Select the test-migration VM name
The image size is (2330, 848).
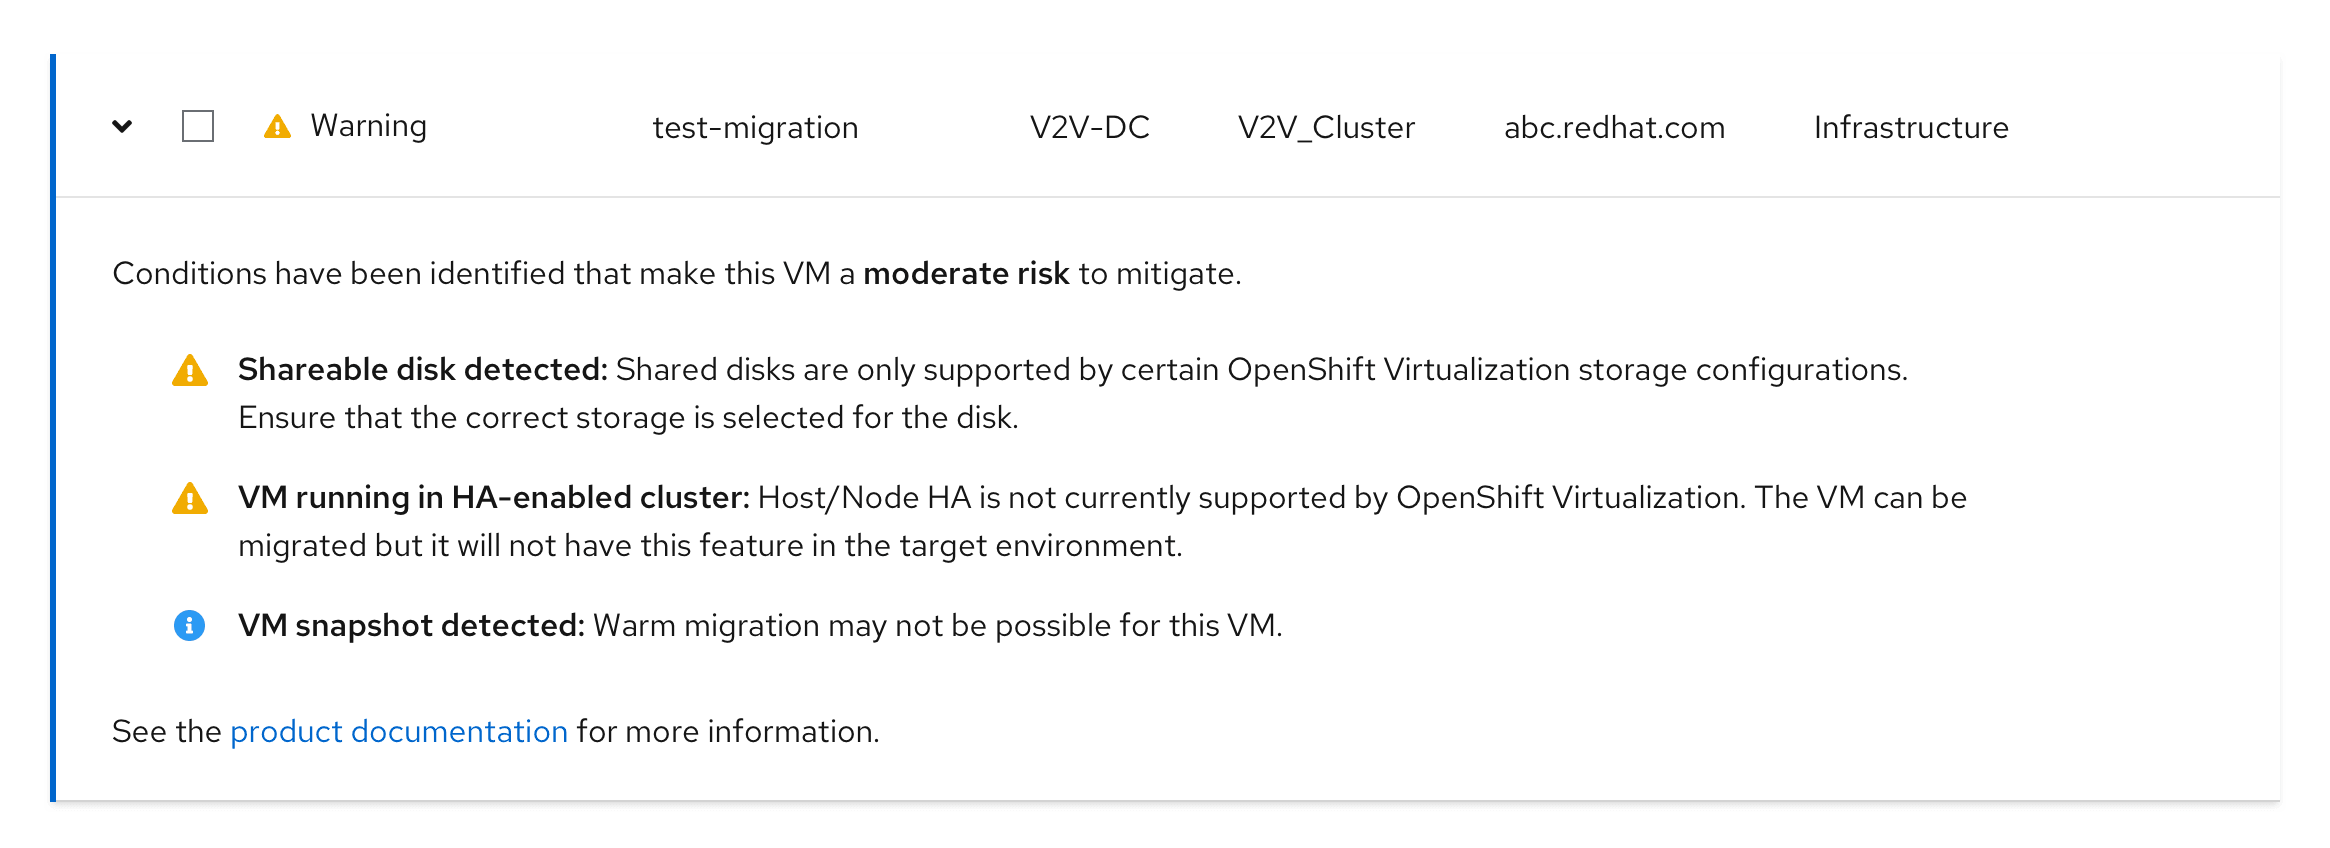pyautogui.click(x=755, y=128)
